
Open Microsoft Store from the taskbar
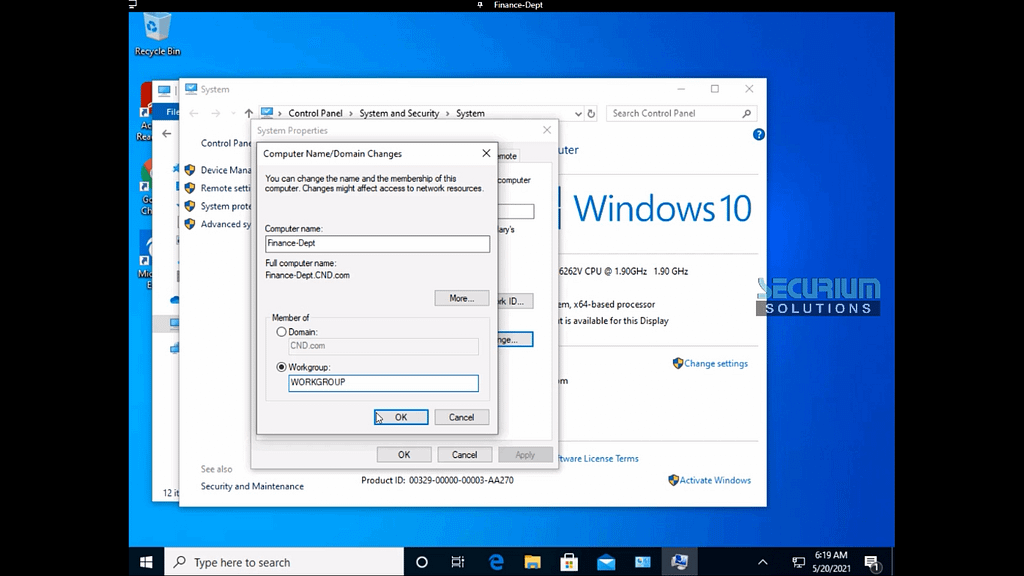coord(569,562)
